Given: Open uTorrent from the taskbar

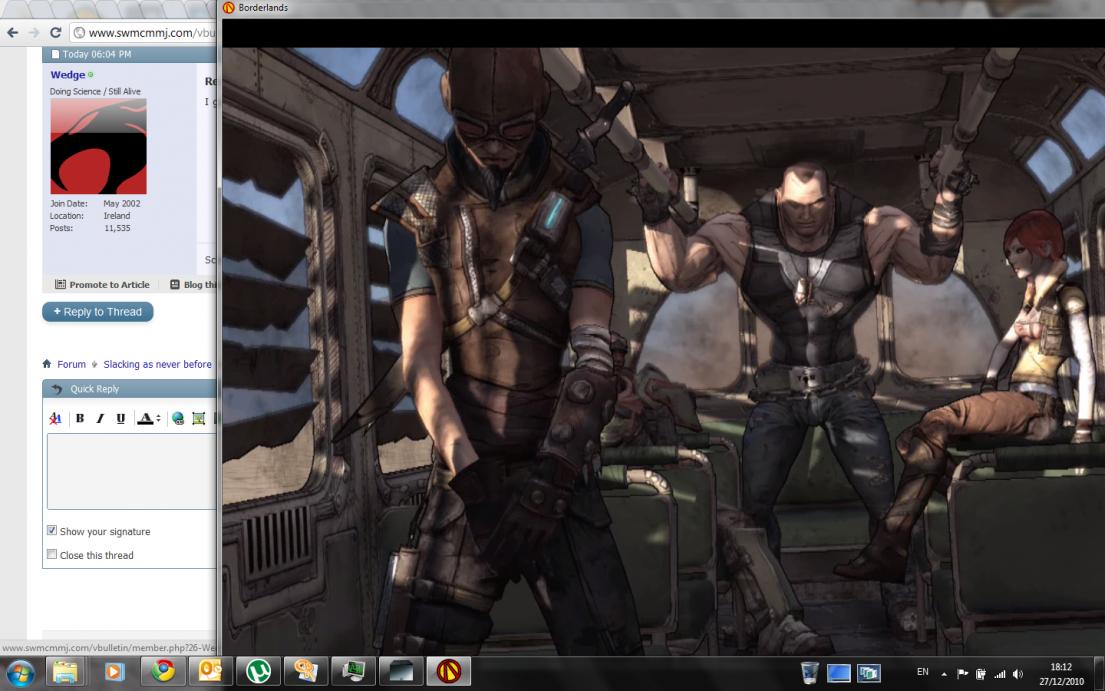Looking at the screenshot, I should [258, 672].
